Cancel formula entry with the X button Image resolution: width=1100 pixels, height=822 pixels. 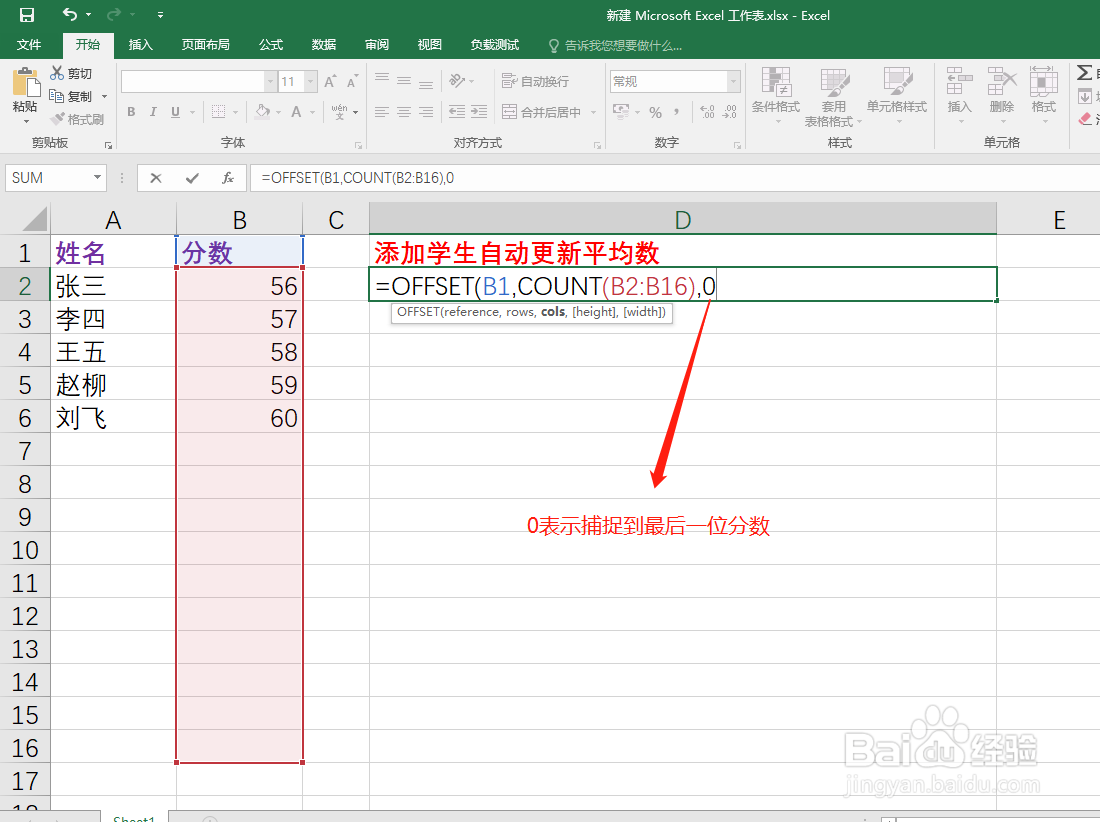(x=156, y=177)
